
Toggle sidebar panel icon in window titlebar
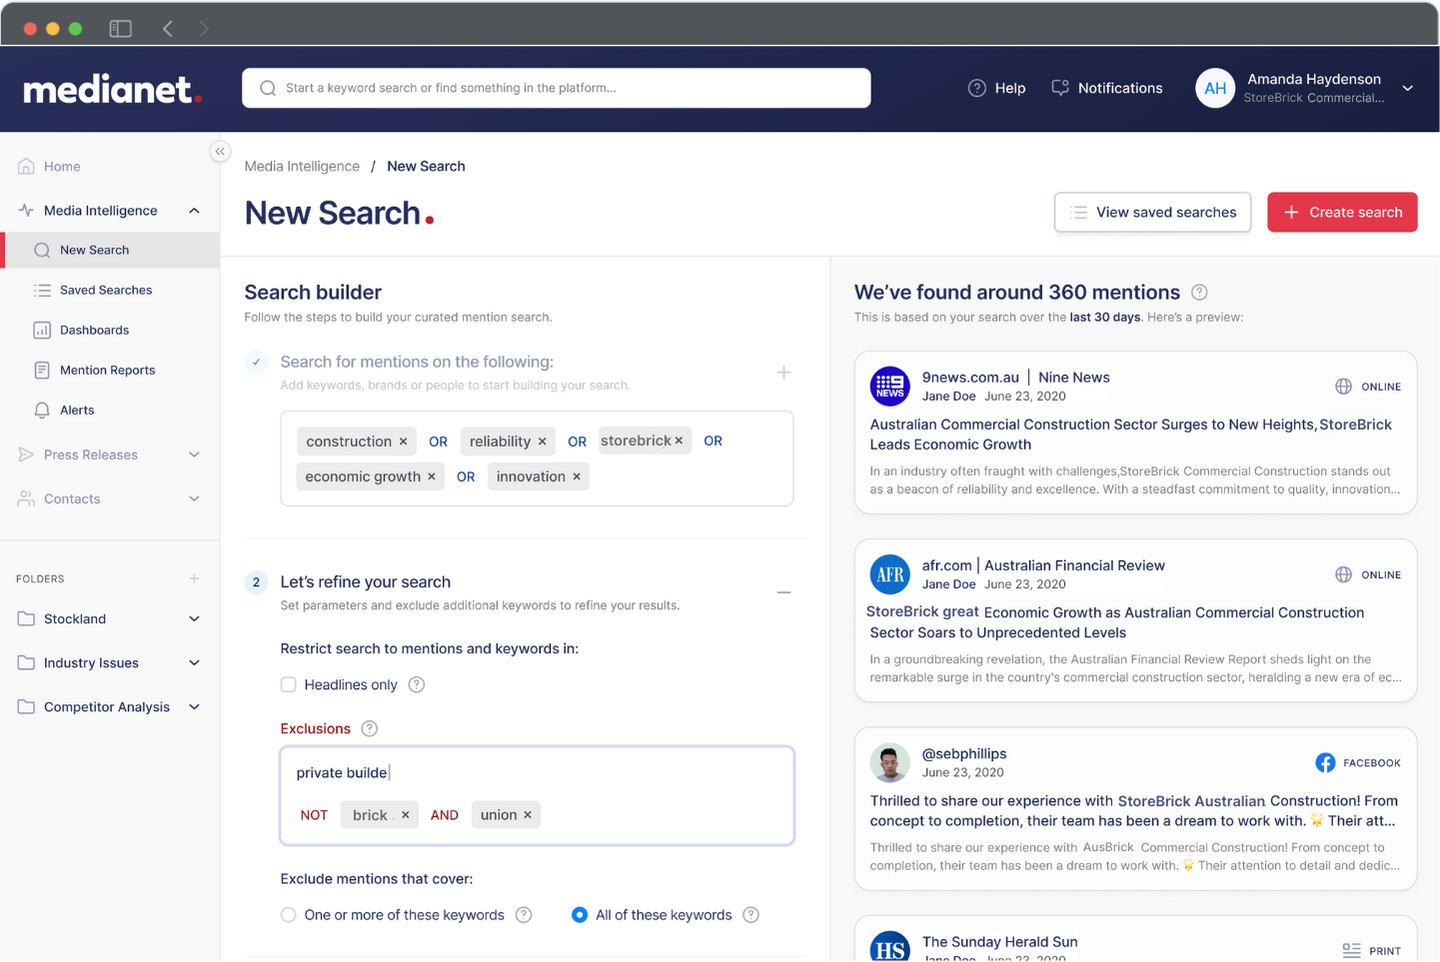point(120,28)
